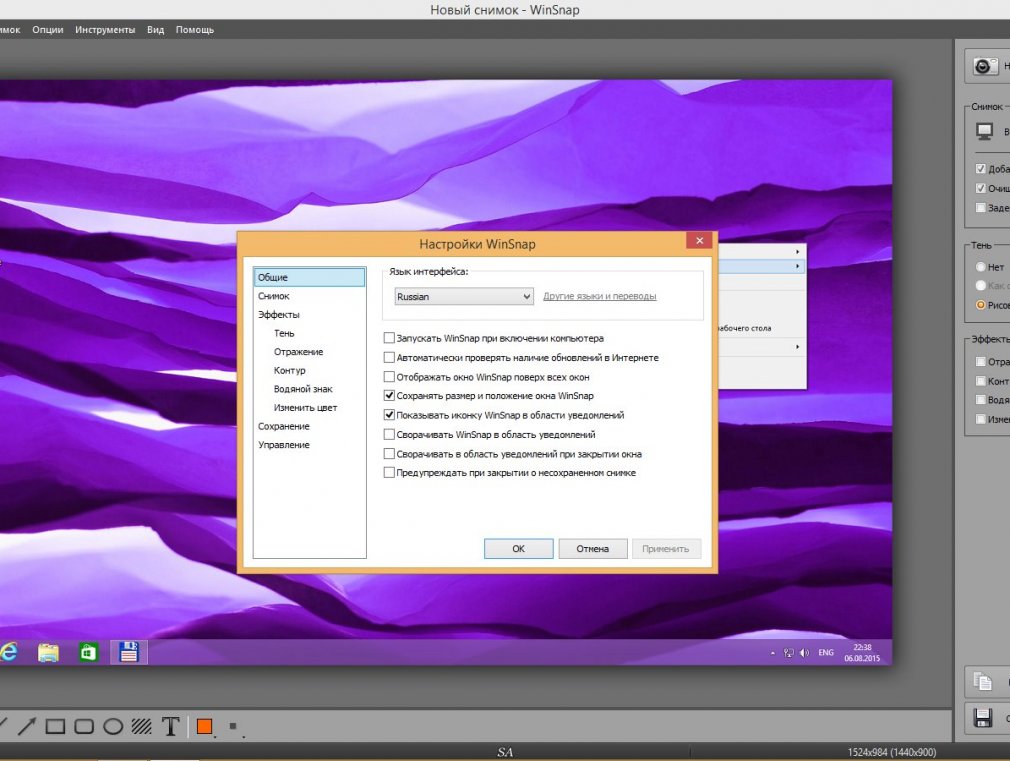Select the text T tool
The width and height of the screenshot is (1010, 761).
(x=171, y=726)
